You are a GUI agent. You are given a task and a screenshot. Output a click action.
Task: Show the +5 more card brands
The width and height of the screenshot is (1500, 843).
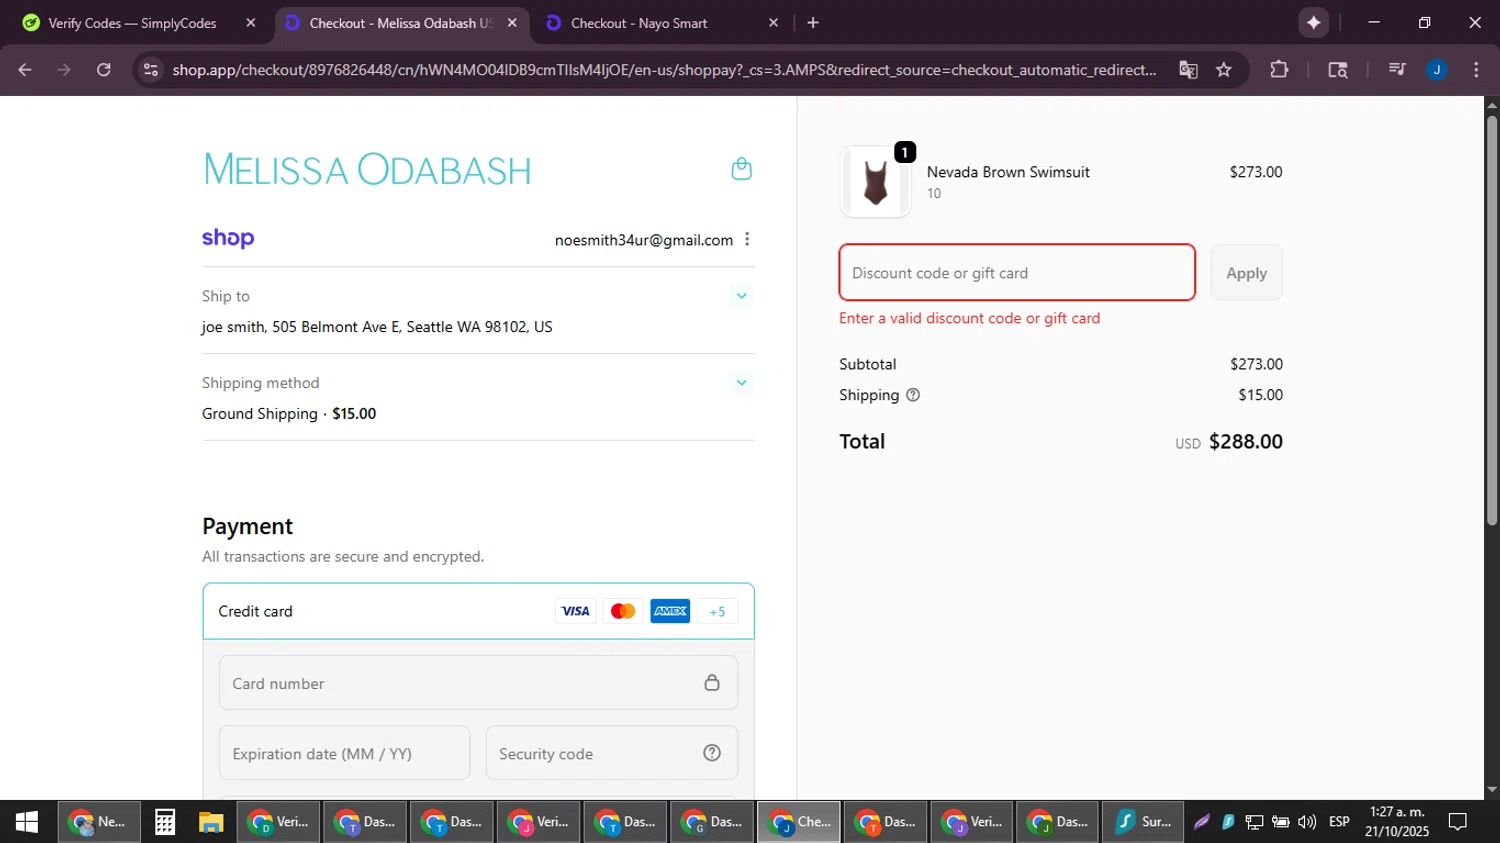pyautogui.click(x=717, y=611)
